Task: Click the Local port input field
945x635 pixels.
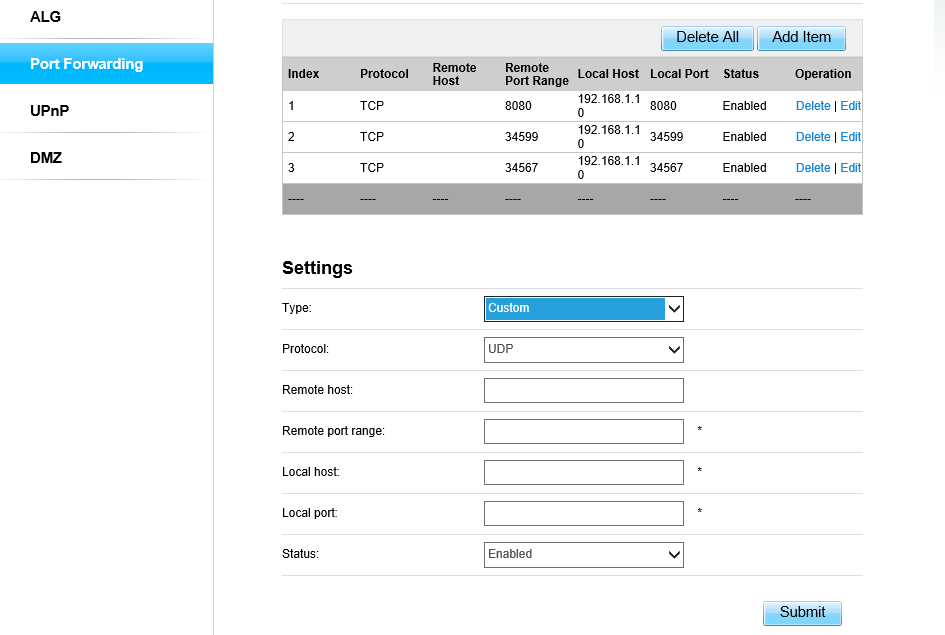Action: pos(583,512)
